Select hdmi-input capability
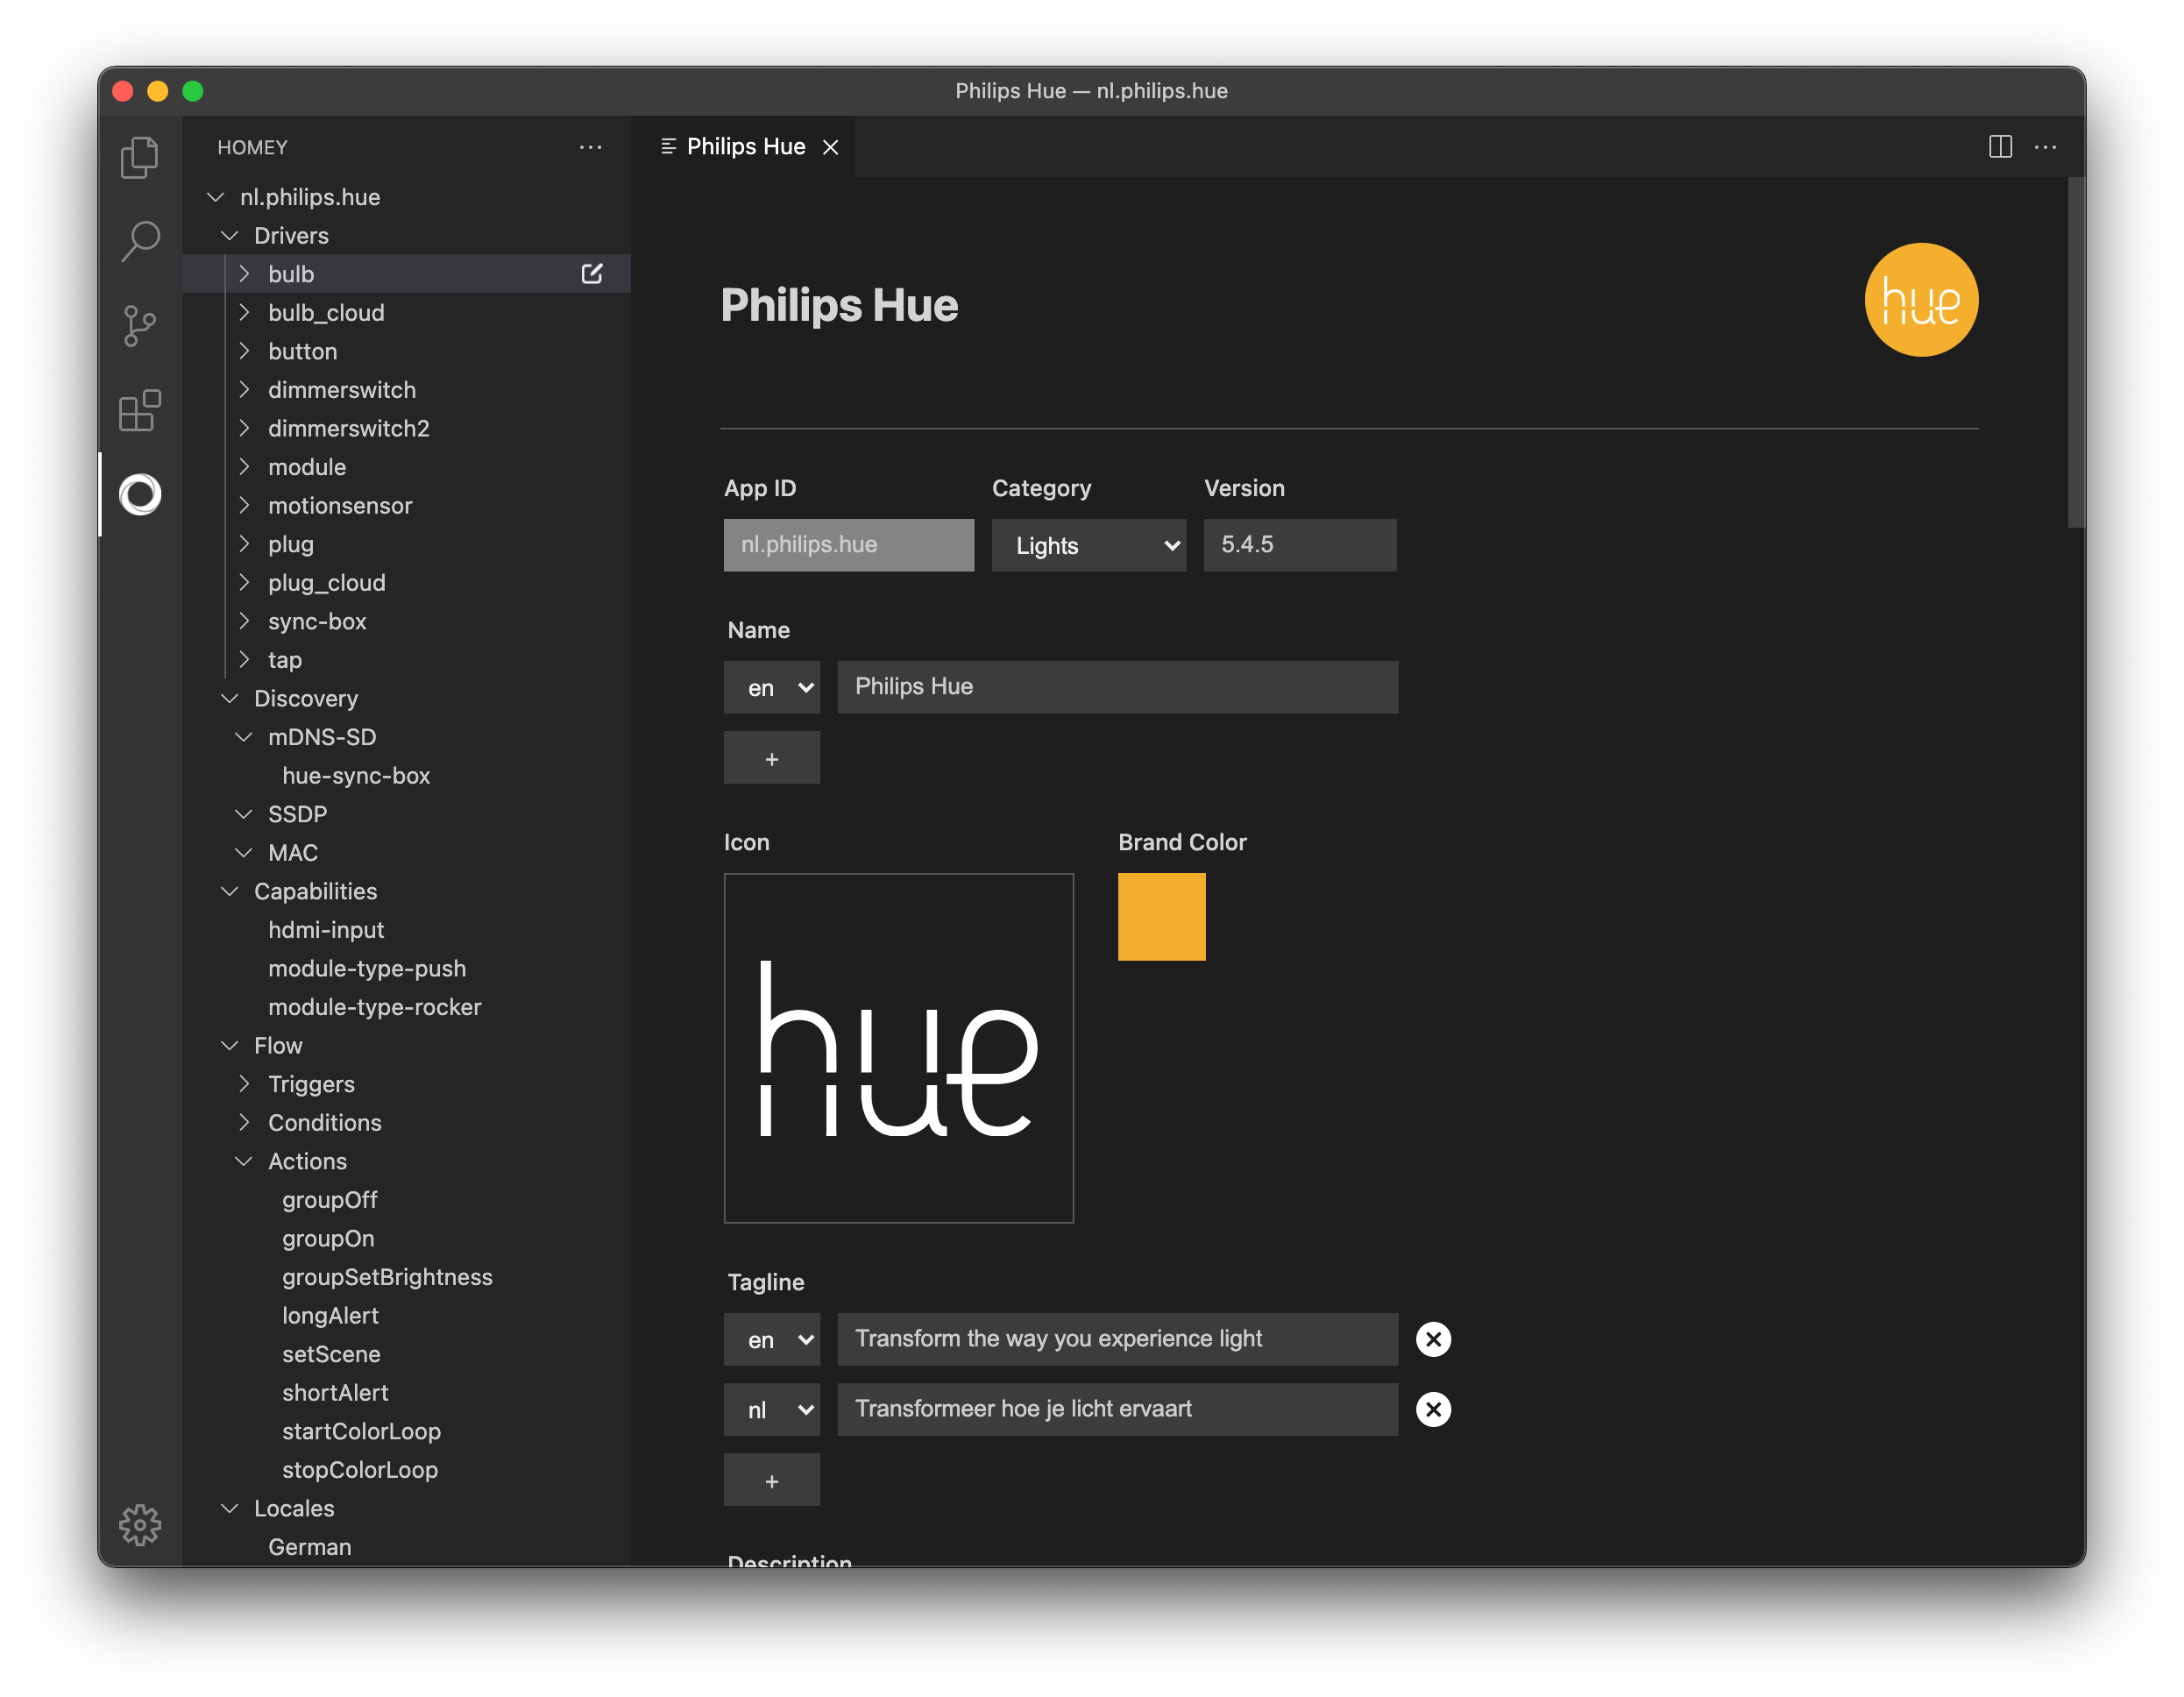This screenshot has height=1697, width=2184. 326,930
